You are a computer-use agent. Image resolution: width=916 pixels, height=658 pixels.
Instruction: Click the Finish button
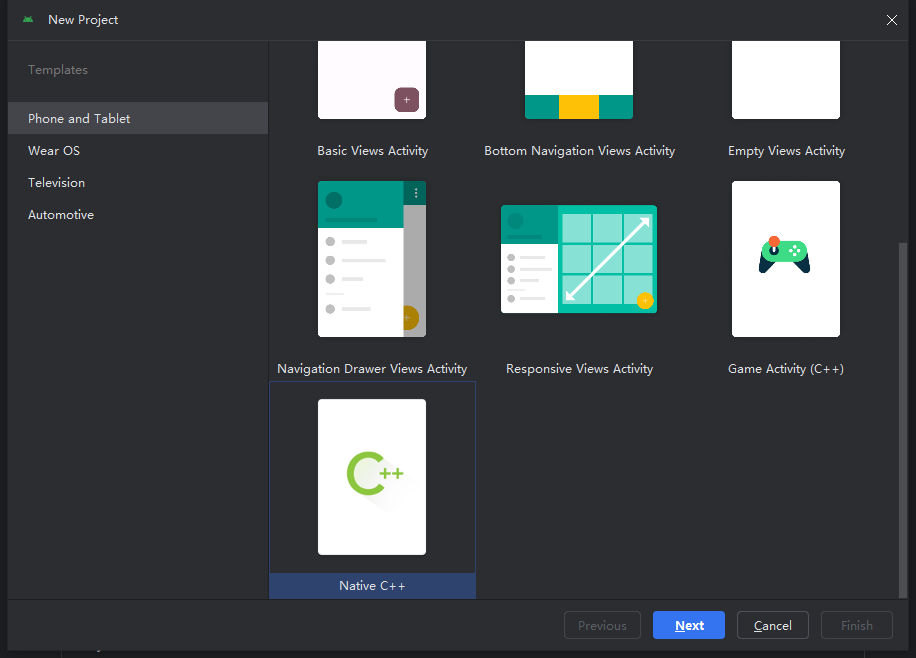(x=856, y=625)
